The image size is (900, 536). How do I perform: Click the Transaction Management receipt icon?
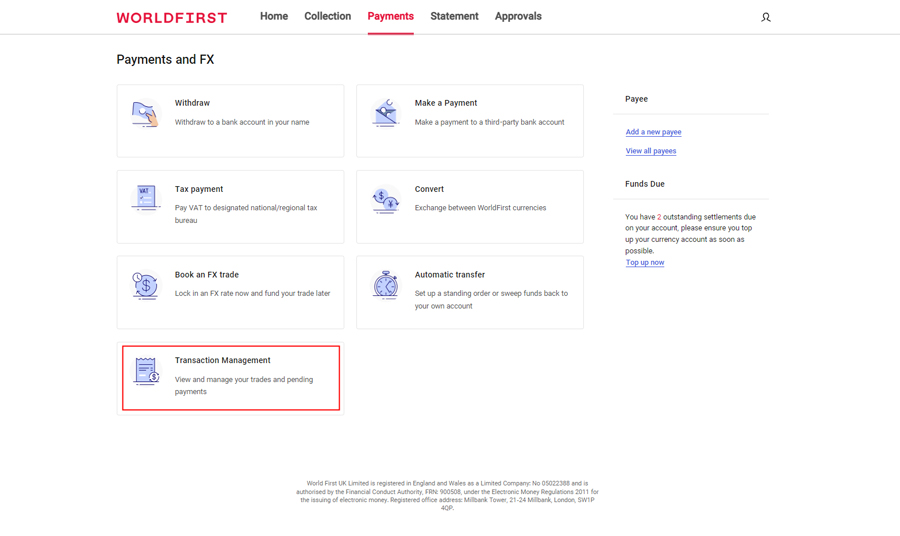pos(146,371)
